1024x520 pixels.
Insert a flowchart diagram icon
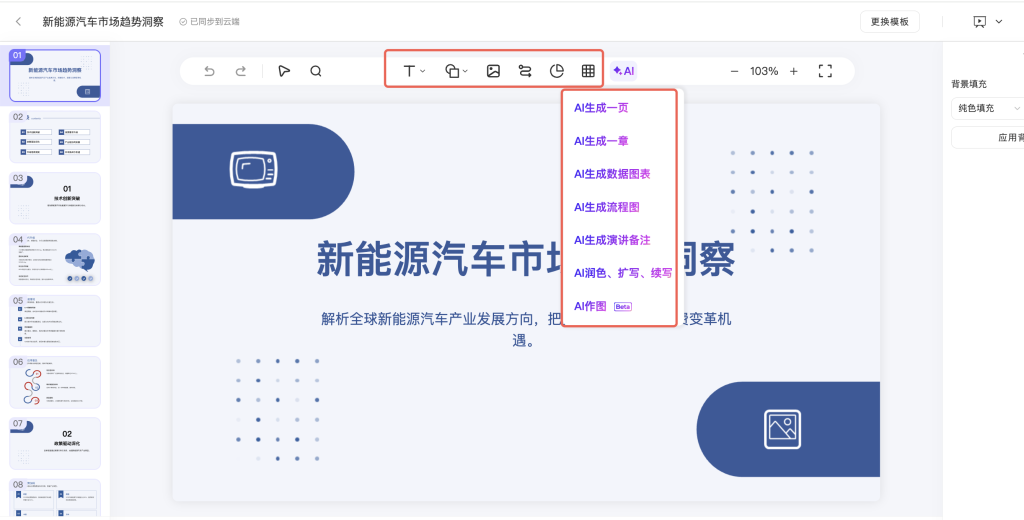(x=525, y=71)
